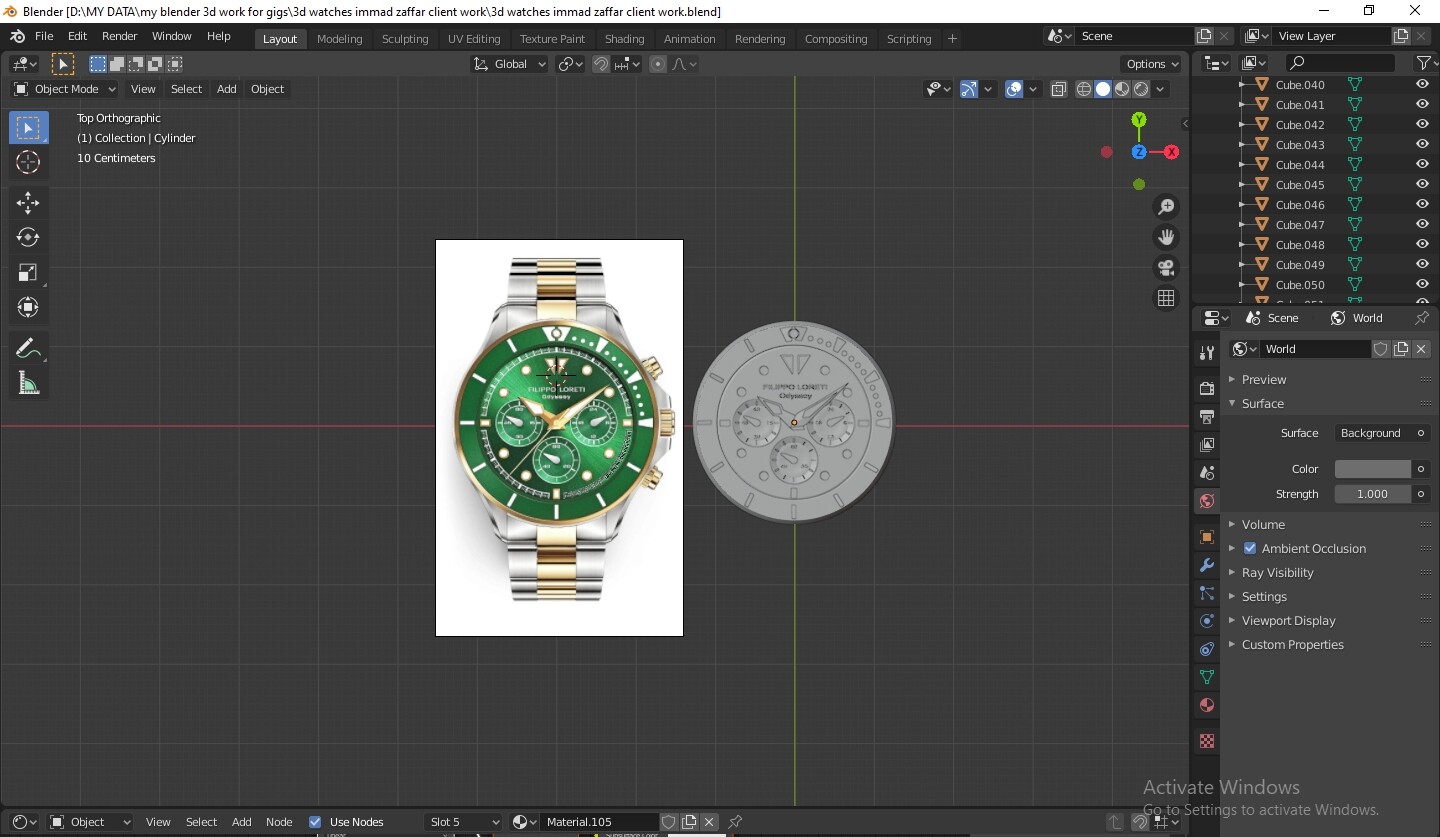Open the viewport Add menu
1440x837 pixels.
pyautogui.click(x=227, y=89)
